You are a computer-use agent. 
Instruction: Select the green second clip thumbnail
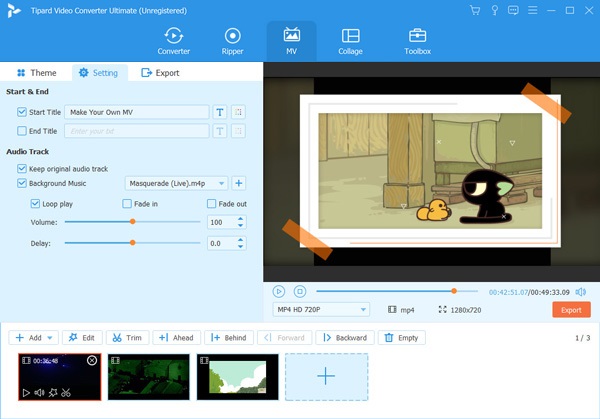click(149, 377)
